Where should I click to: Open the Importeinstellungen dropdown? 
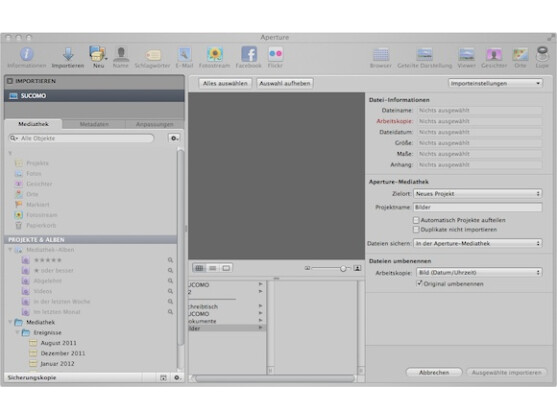pyautogui.click(x=495, y=83)
